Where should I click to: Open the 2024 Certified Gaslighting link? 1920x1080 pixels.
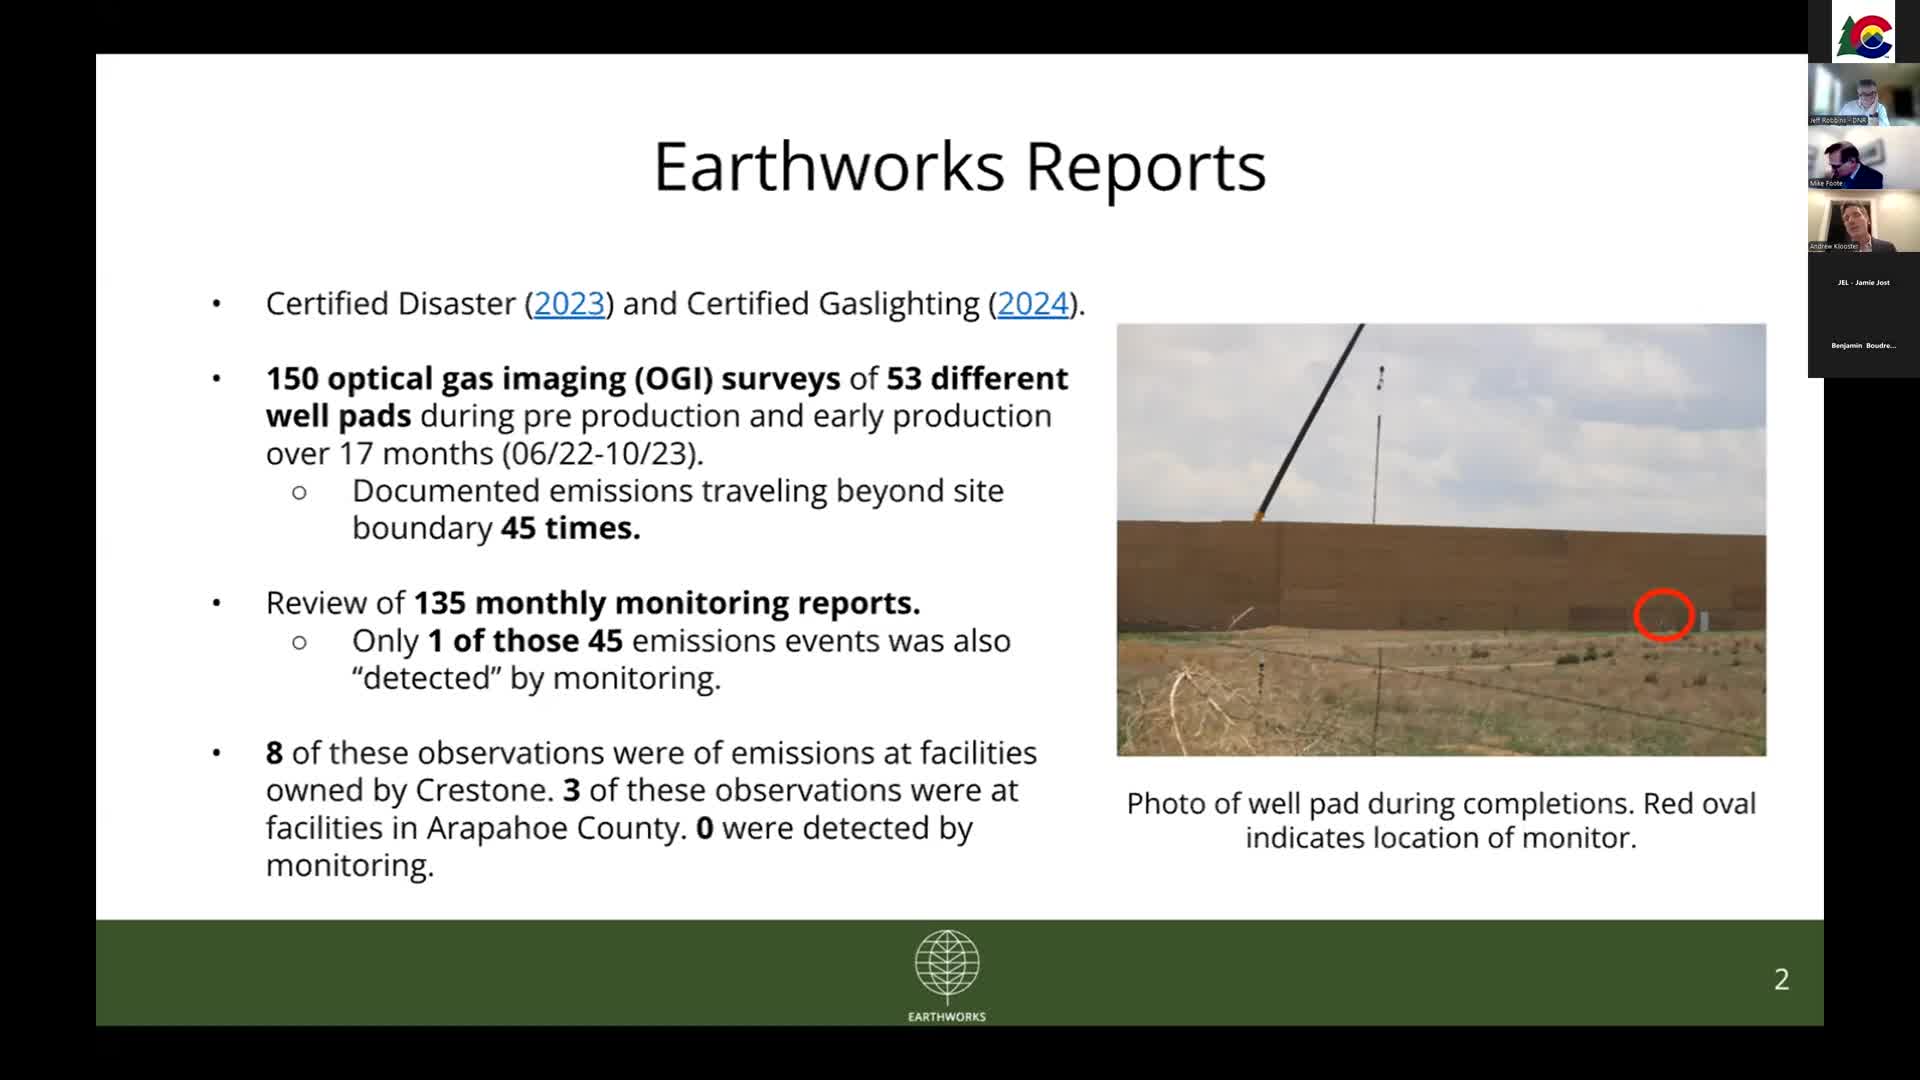pos(1033,304)
